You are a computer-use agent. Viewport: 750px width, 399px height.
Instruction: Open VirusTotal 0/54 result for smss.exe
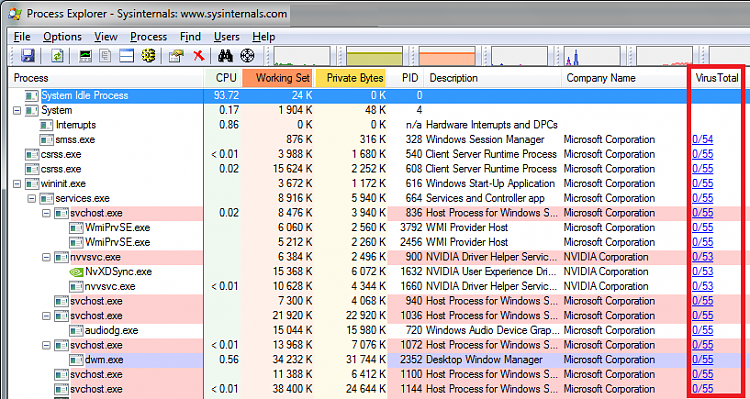tap(703, 140)
